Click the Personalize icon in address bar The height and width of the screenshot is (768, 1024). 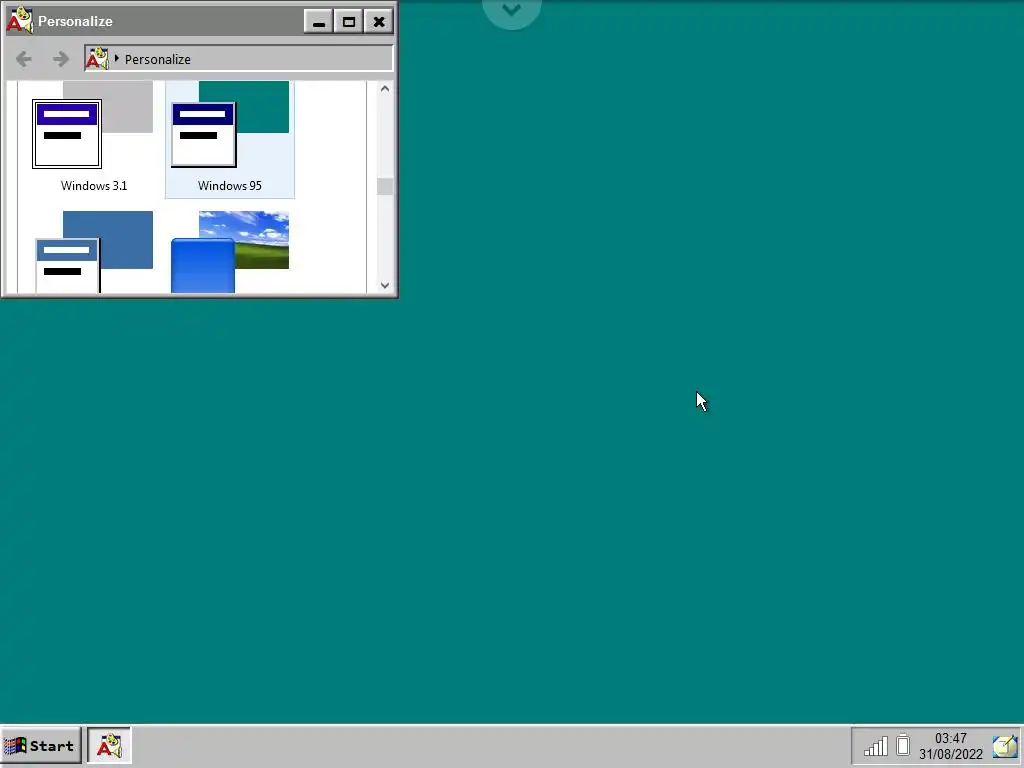pos(97,59)
